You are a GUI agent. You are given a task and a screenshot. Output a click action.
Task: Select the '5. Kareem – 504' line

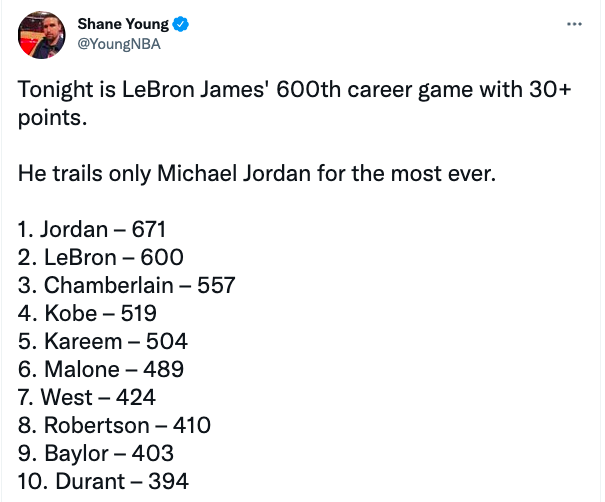(103, 341)
